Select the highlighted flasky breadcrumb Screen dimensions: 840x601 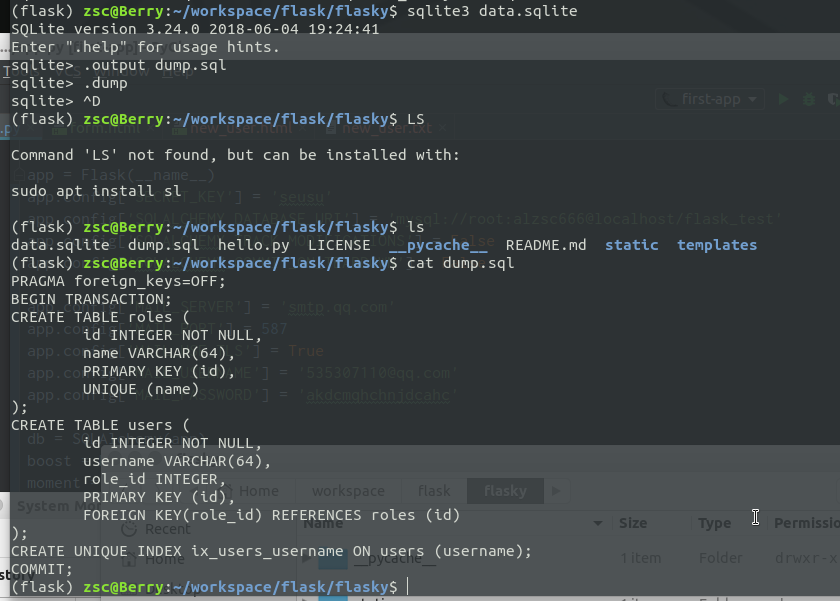pos(505,491)
